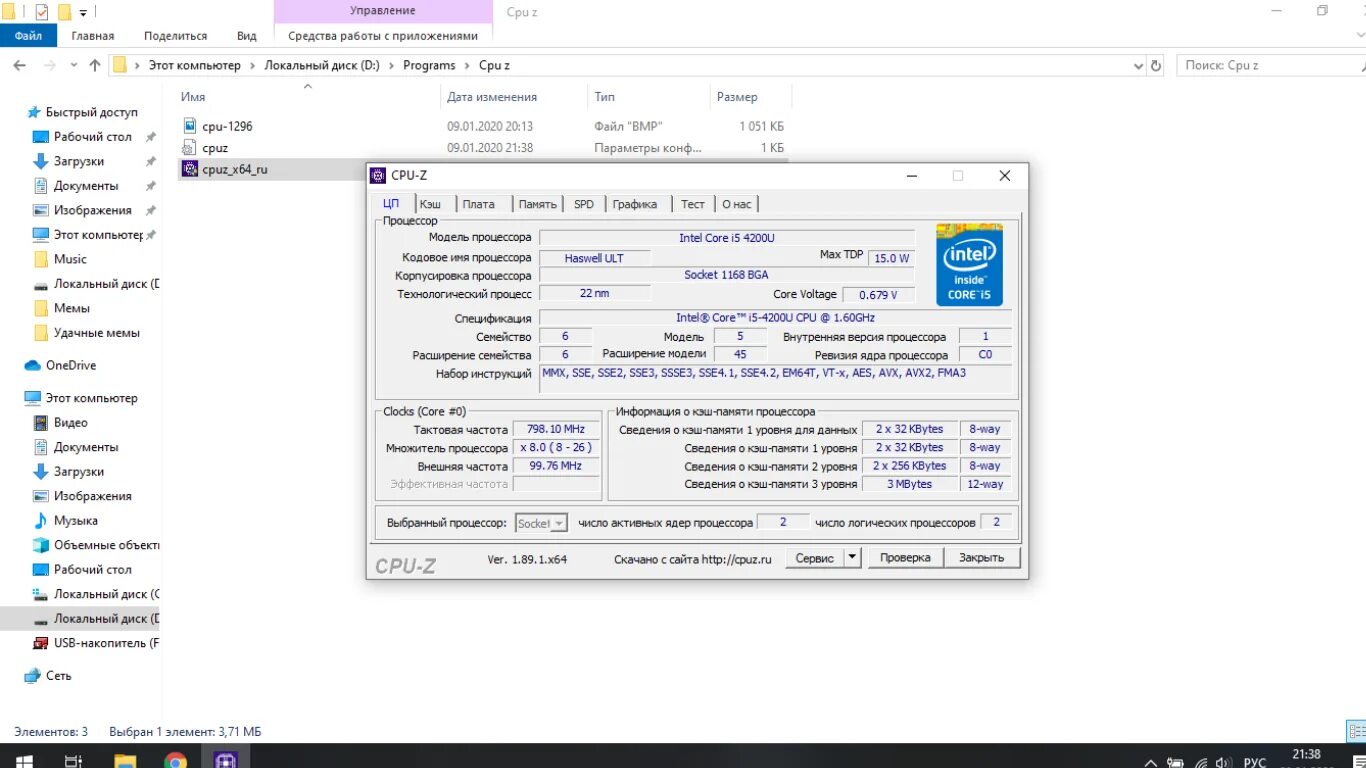The height and width of the screenshot is (768, 1366).
Task: Click the РУС language indicator
Action: [x=1254, y=762]
